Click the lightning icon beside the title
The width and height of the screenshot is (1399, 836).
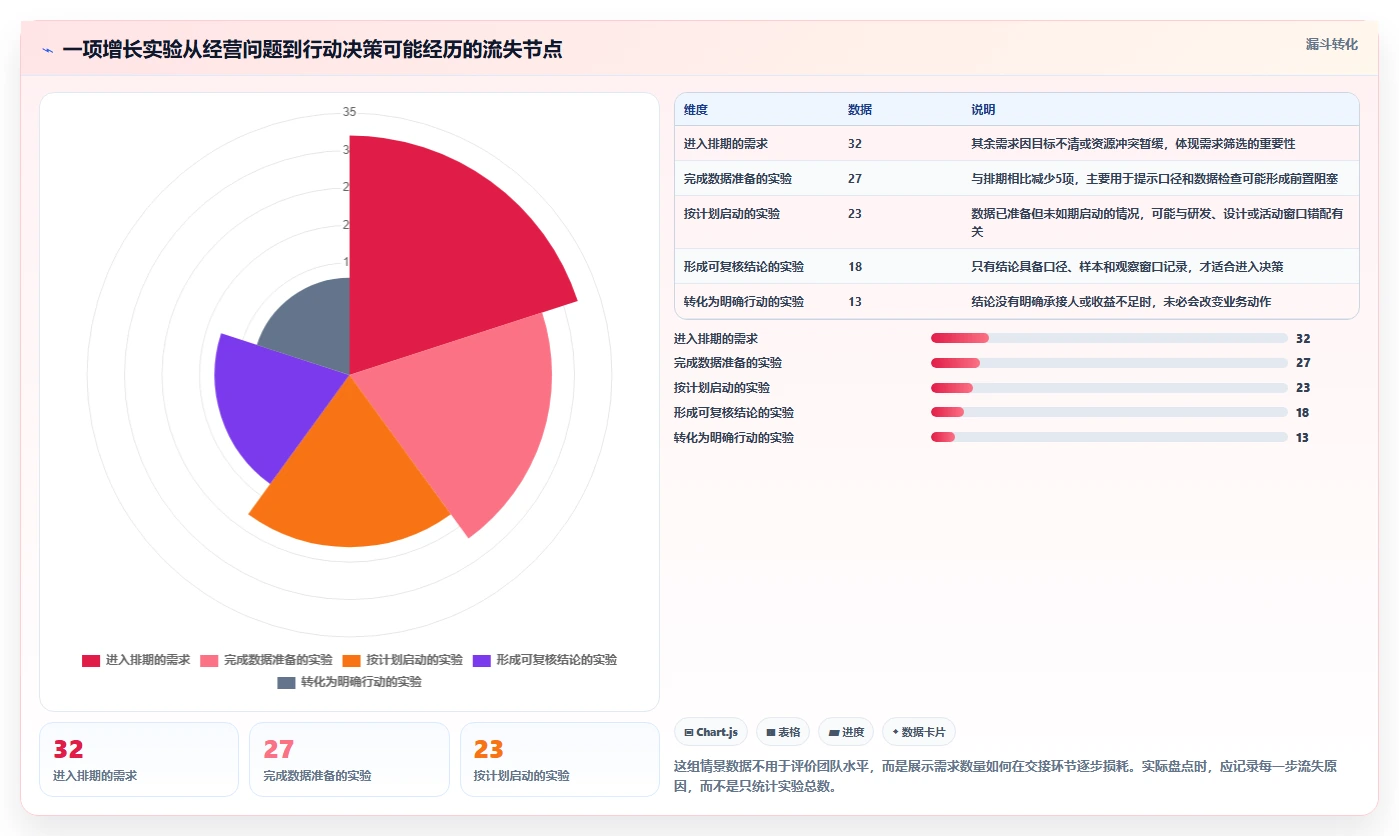point(47,50)
